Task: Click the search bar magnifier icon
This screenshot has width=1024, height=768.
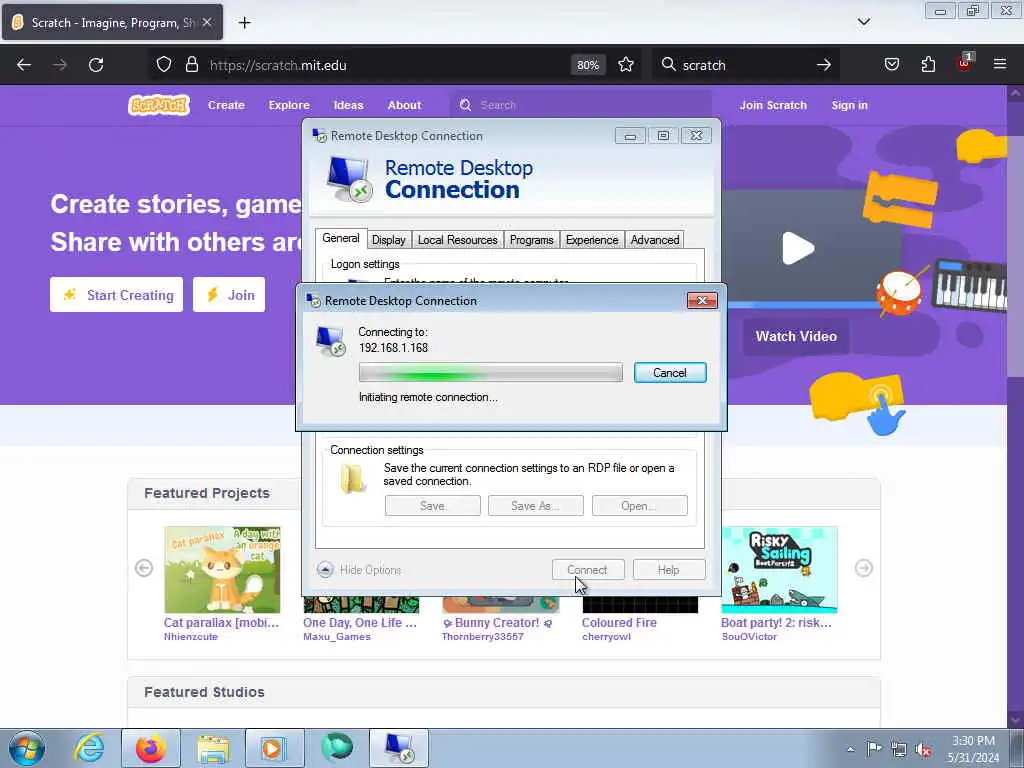Action: [668, 64]
